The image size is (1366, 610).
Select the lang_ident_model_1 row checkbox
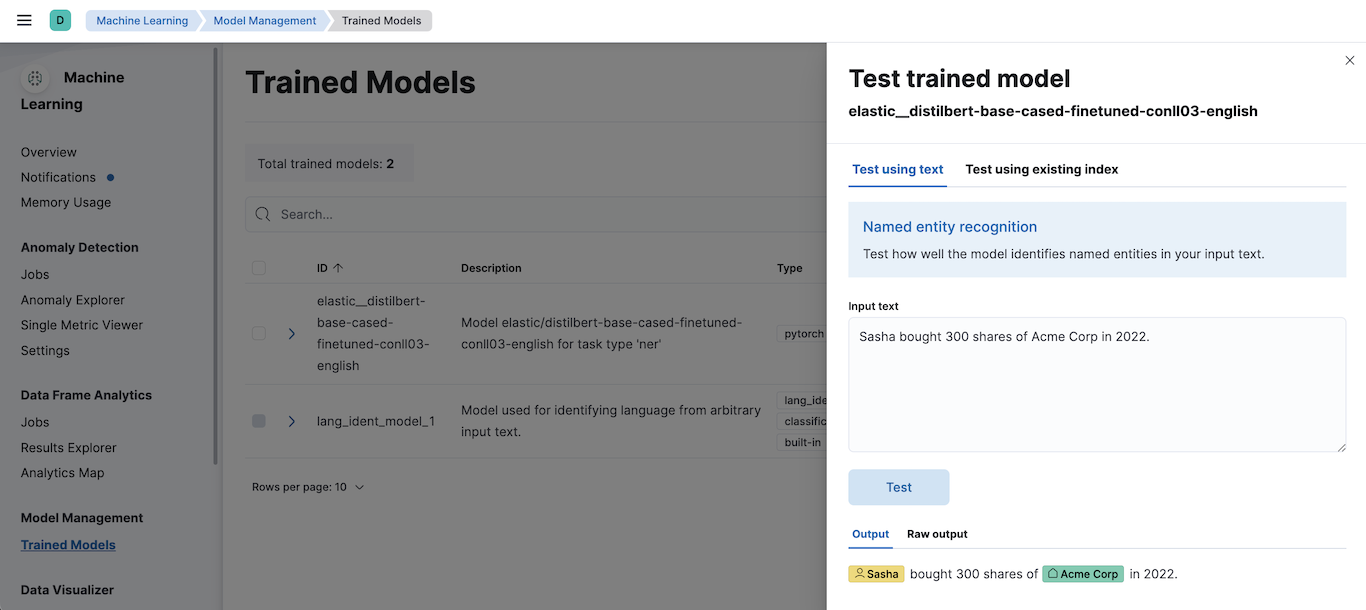point(258,420)
